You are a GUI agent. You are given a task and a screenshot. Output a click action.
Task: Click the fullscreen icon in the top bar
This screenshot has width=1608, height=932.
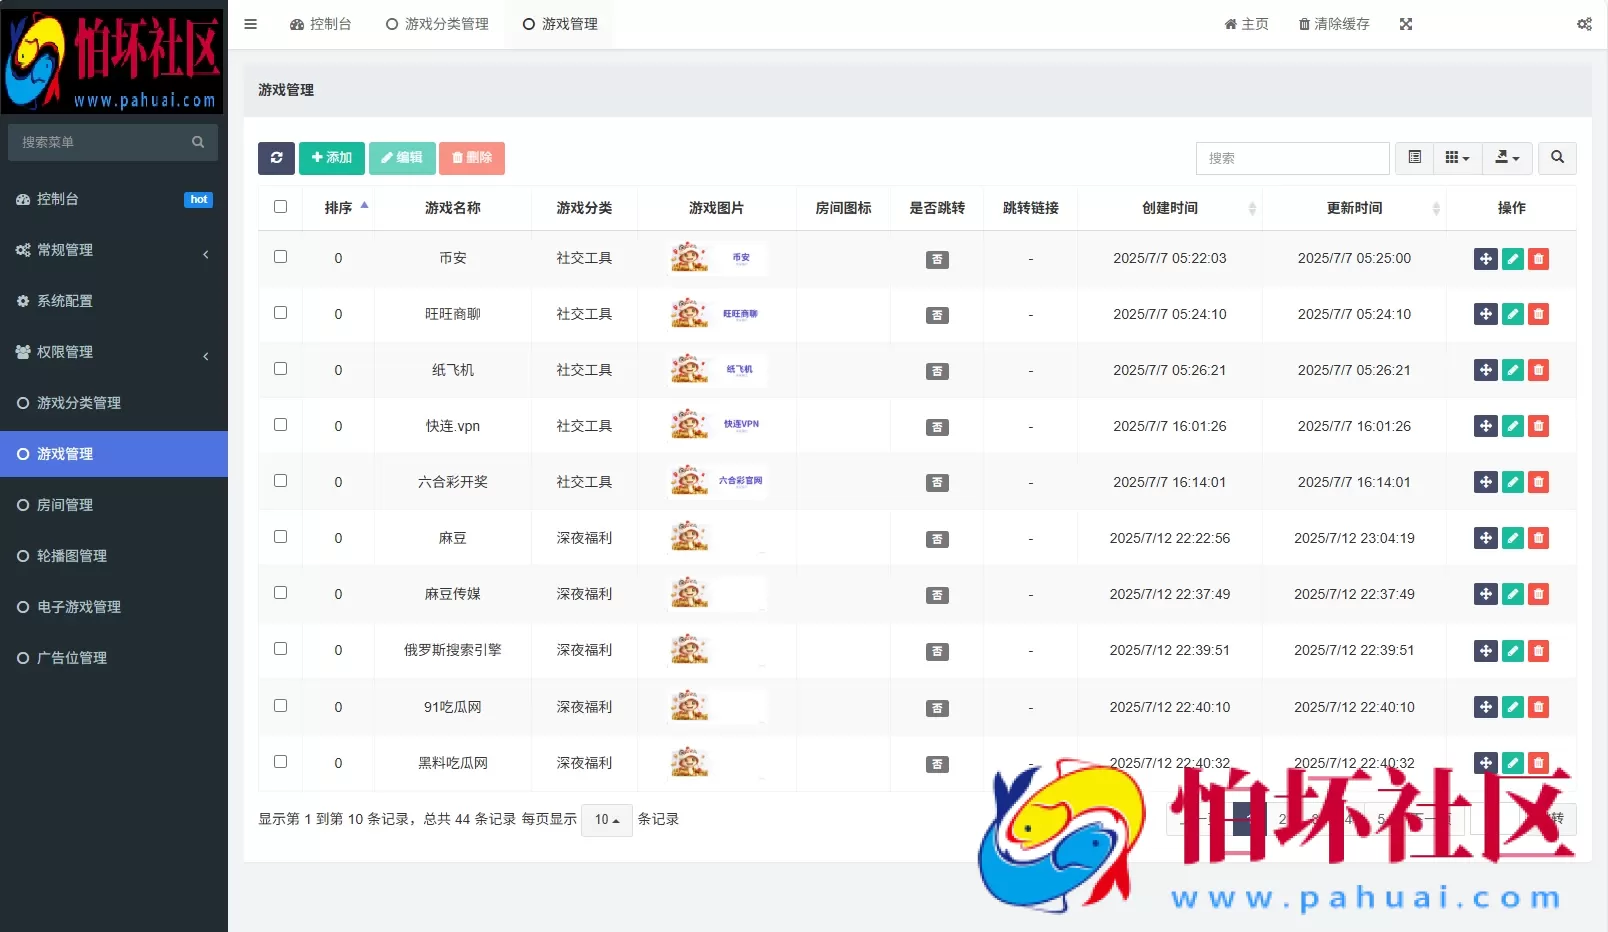tap(1406, 23)
